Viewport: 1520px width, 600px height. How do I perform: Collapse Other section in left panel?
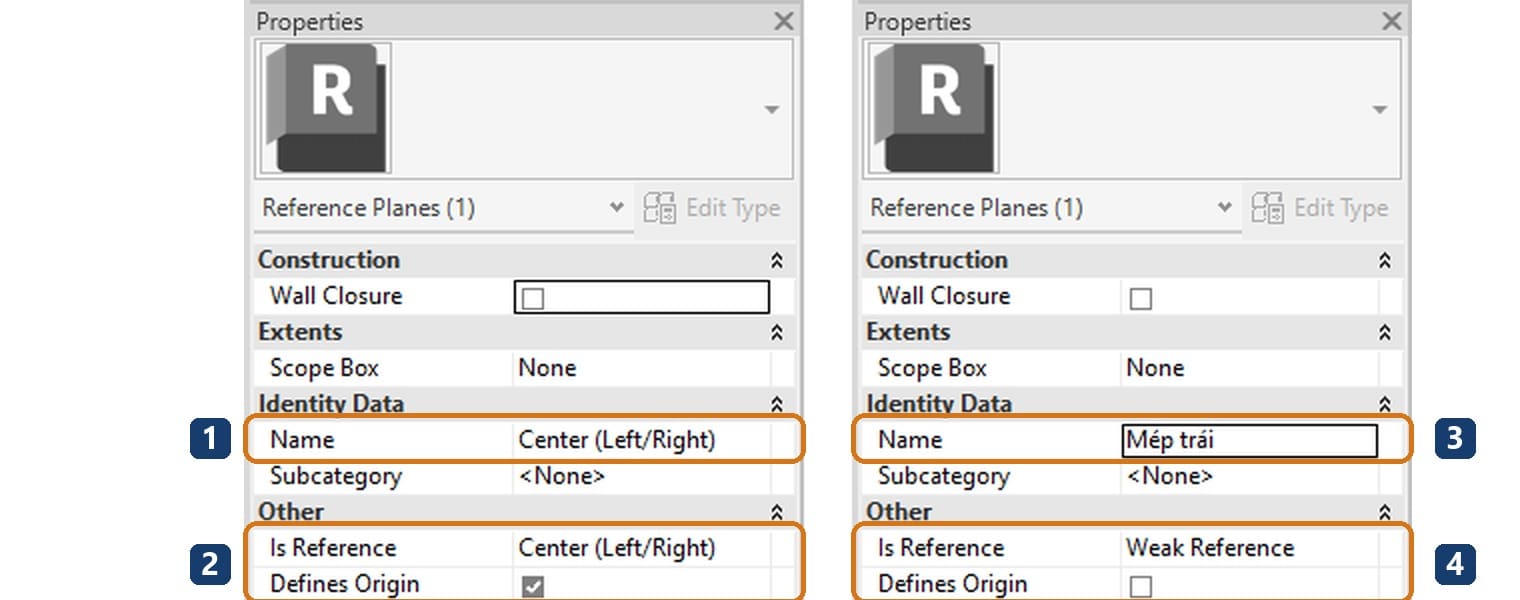[x=777, y=512]
